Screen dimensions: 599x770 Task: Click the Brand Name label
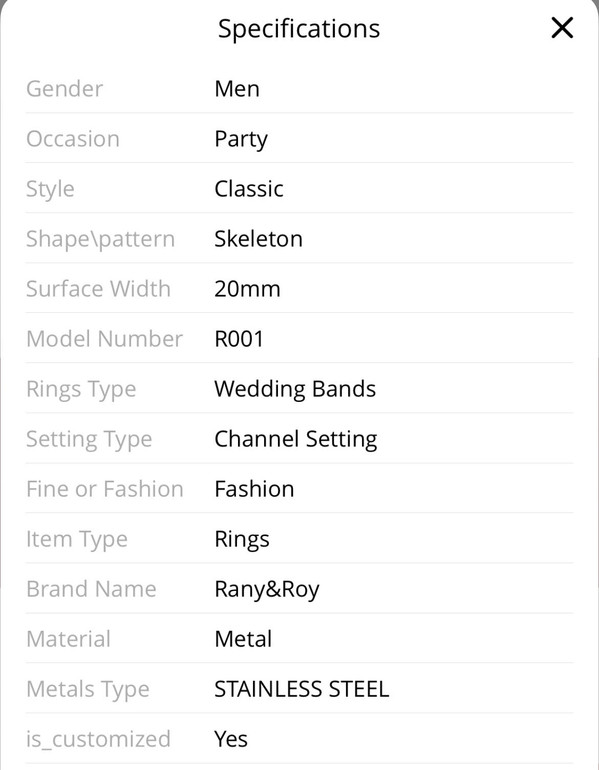(x=91, y=589)
